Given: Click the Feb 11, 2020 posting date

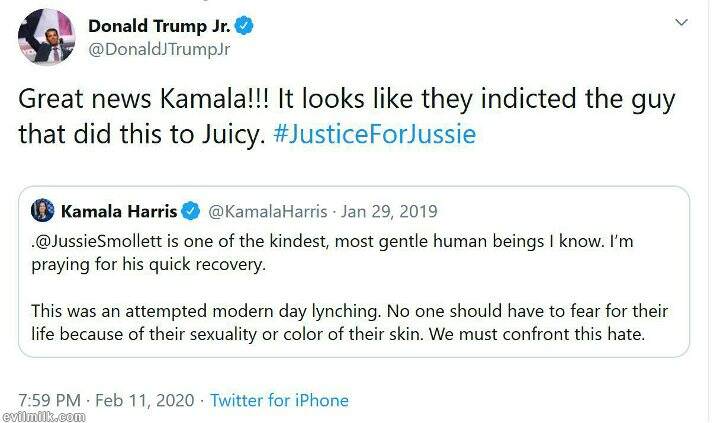Looking at the screenshot, I should (x=145, y=400).
